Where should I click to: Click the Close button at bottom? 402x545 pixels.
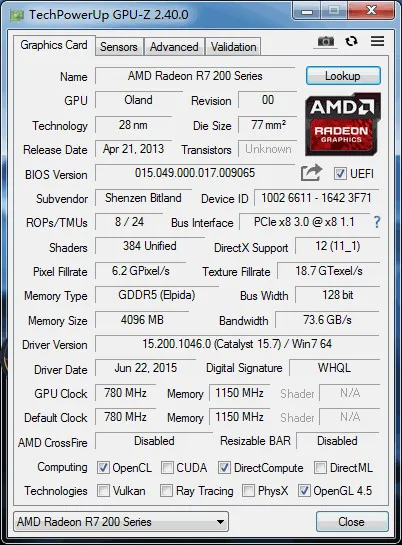[x=352, y=521]
